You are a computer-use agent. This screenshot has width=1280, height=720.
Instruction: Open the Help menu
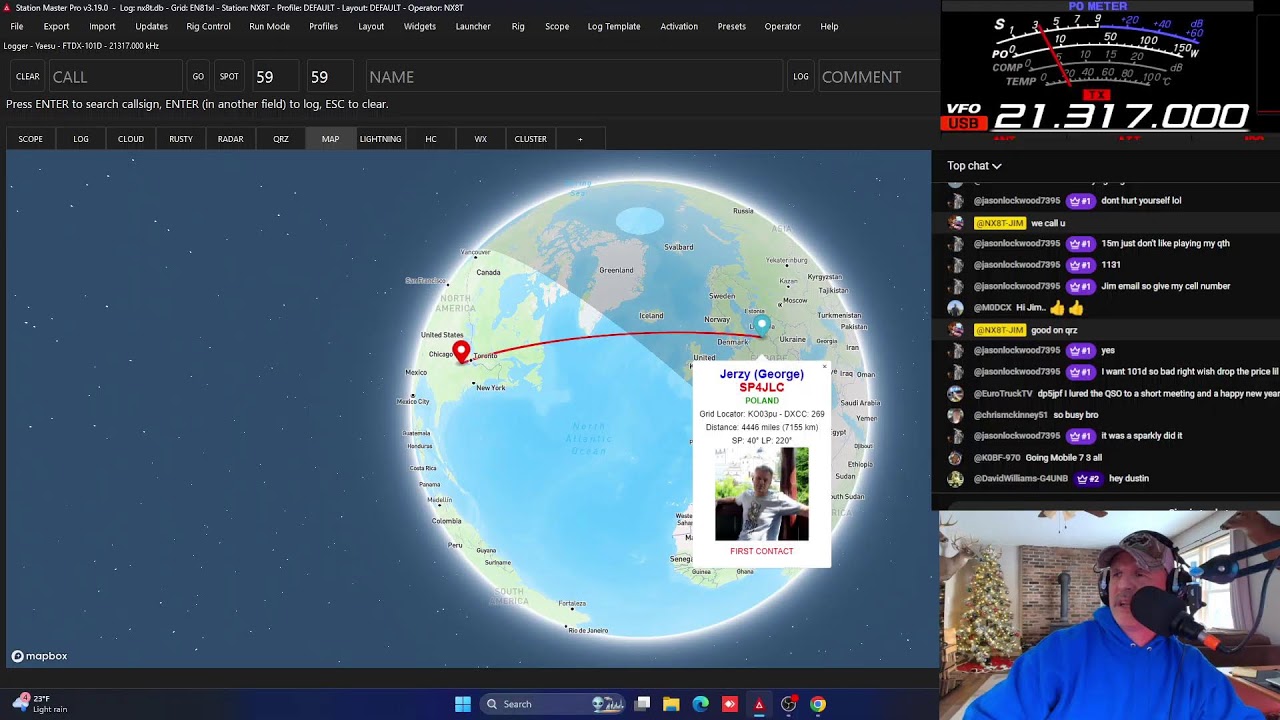point(829,26)
